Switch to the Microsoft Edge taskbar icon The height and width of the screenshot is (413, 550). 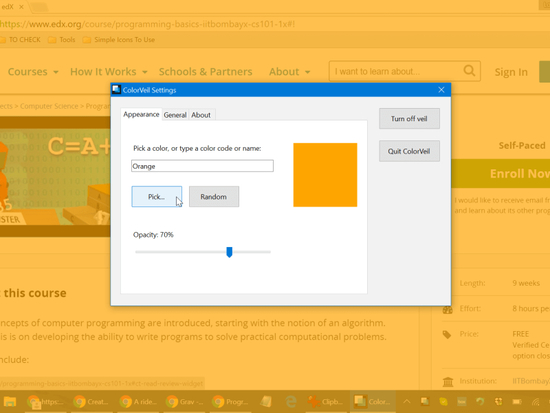tap(291, 401)
